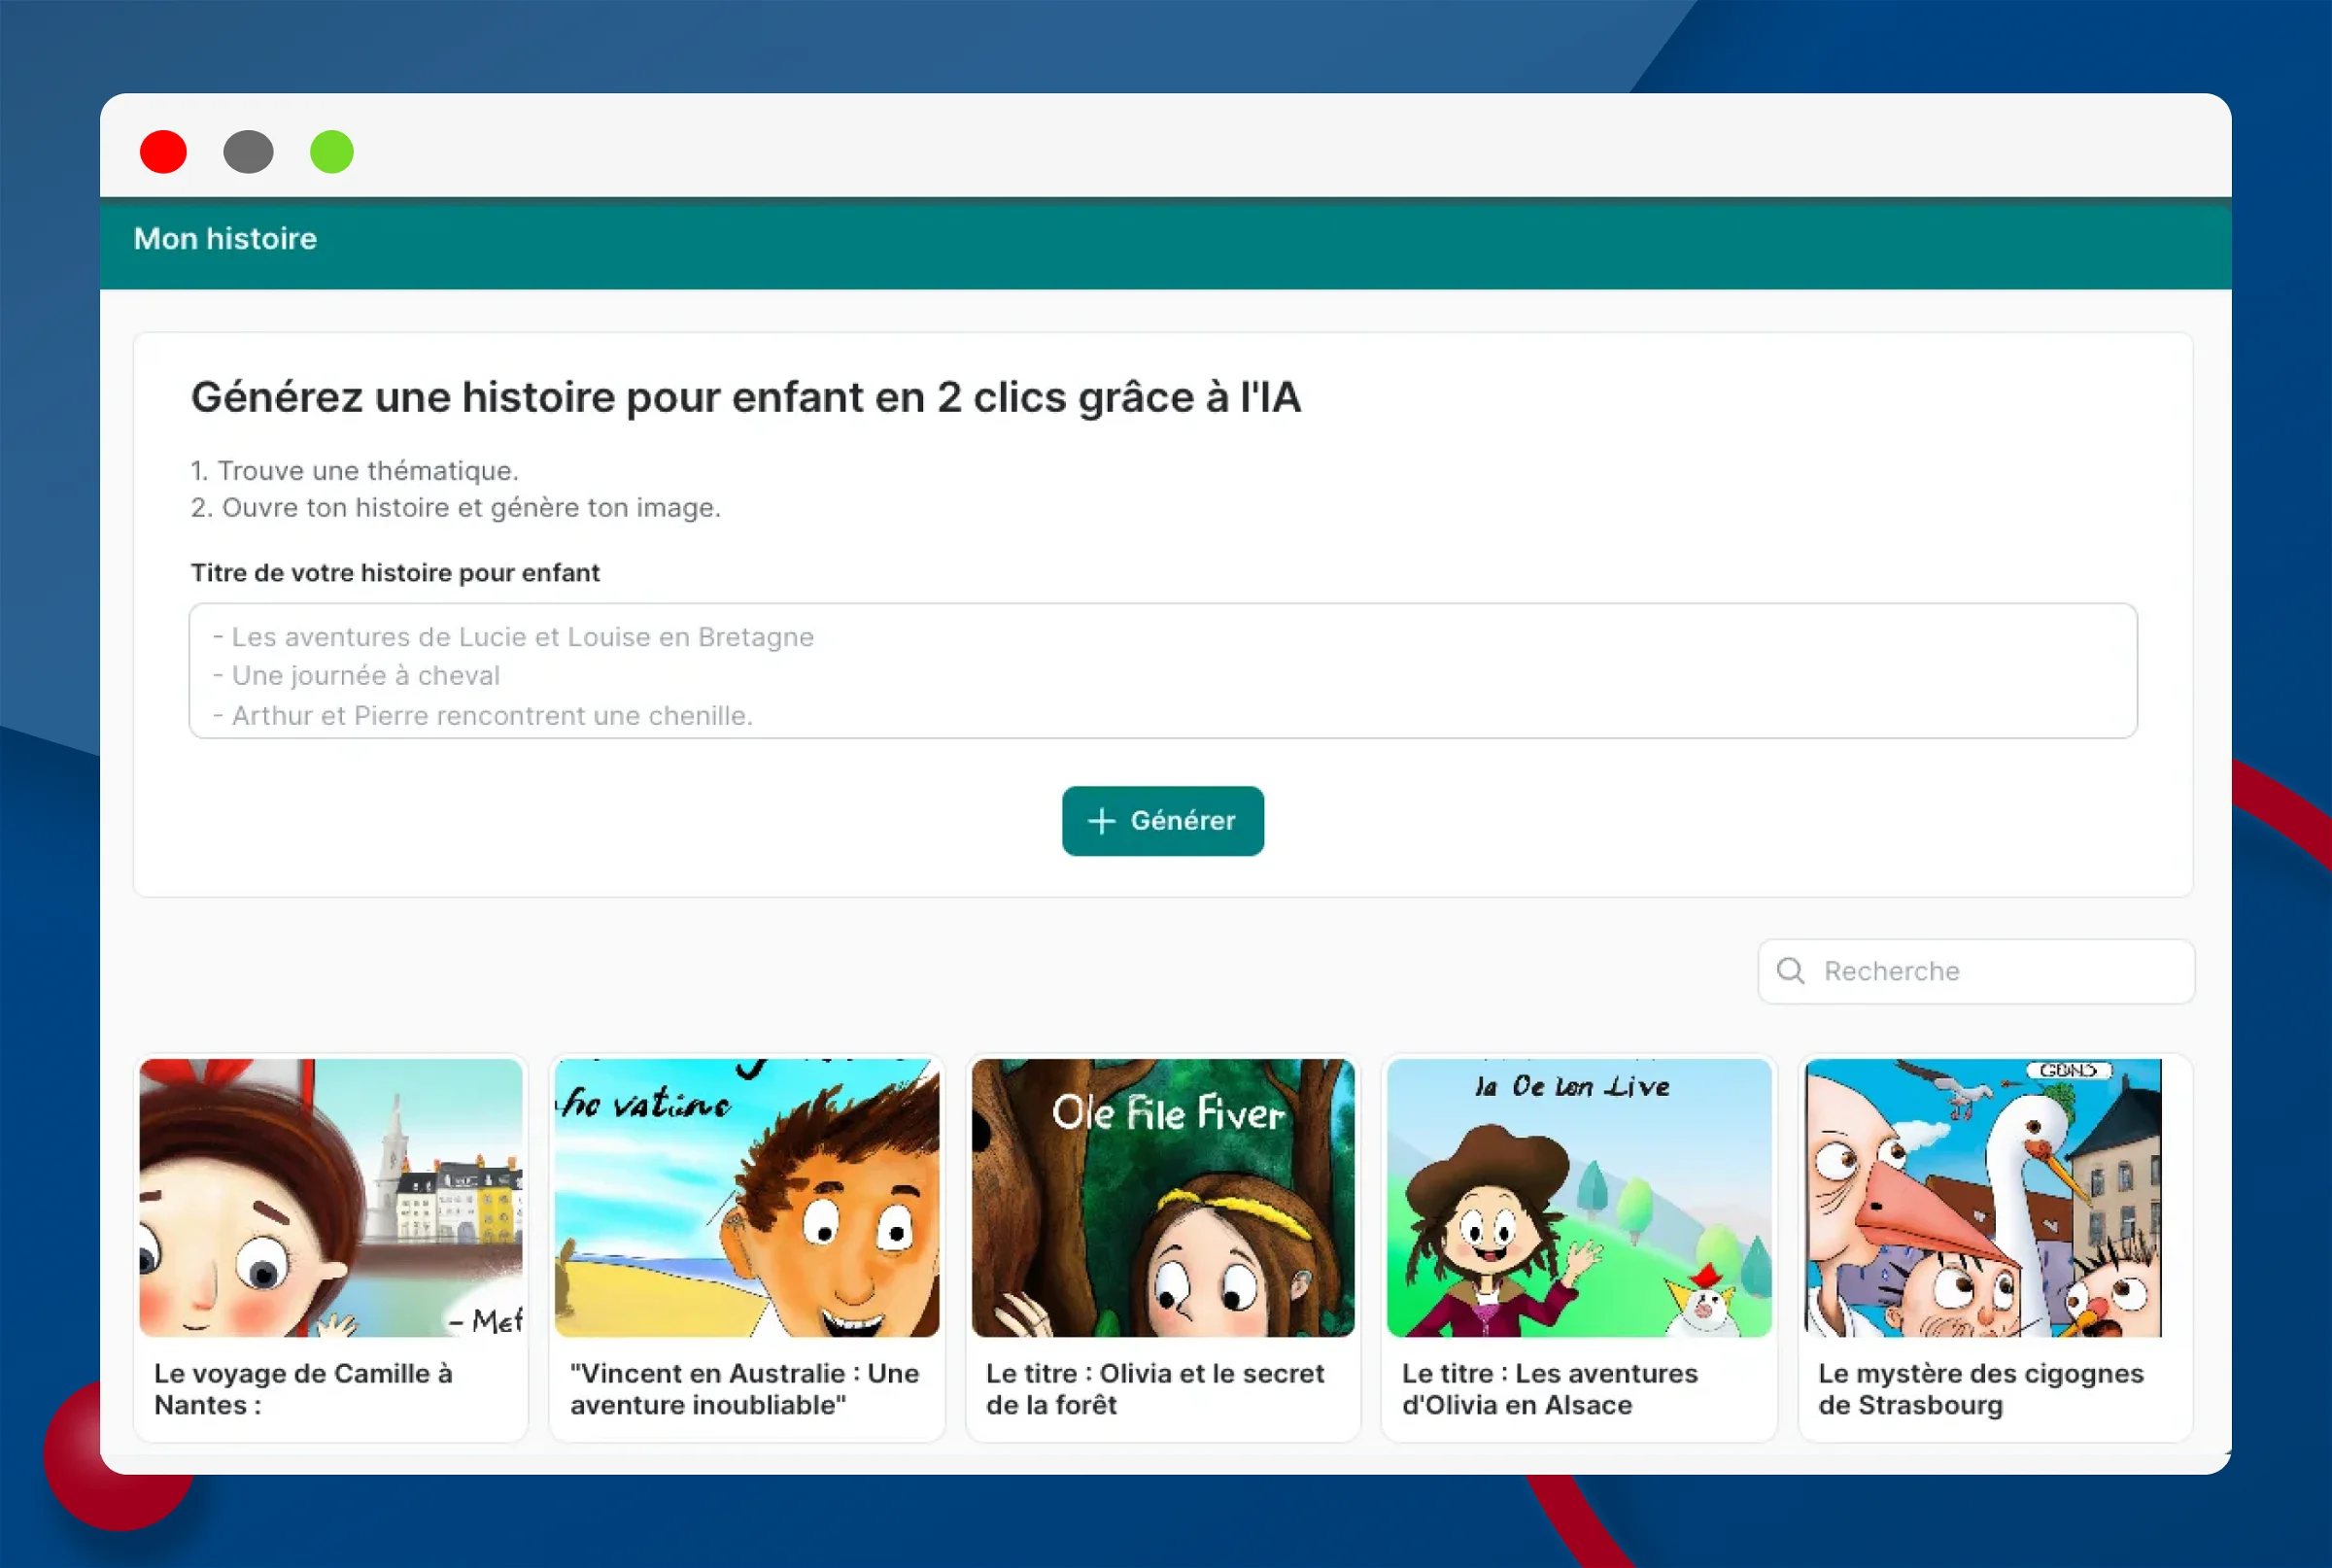
Task: Click the plus icon in Générer button
Action: (x=1101, y=821)
